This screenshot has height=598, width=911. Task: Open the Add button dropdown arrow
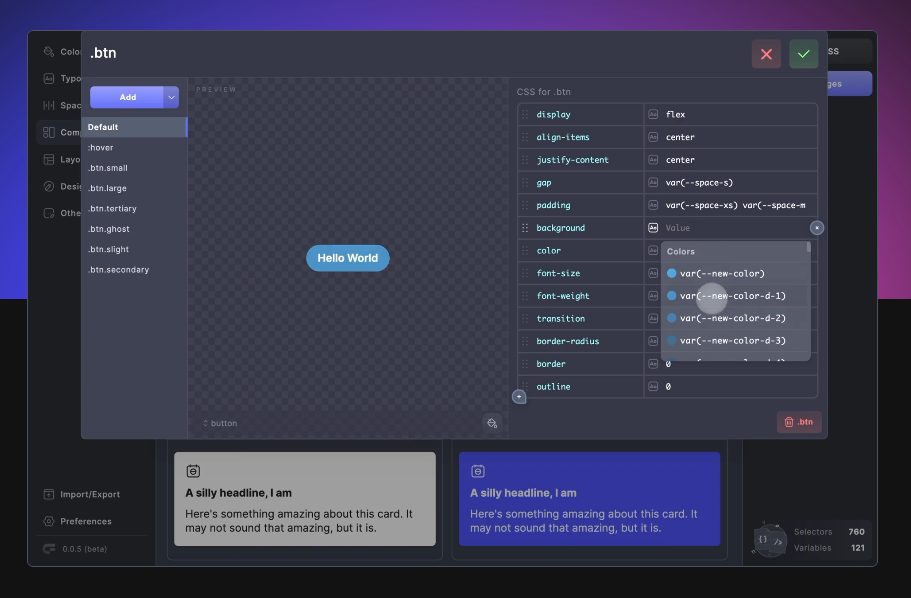tap(171, 97)
